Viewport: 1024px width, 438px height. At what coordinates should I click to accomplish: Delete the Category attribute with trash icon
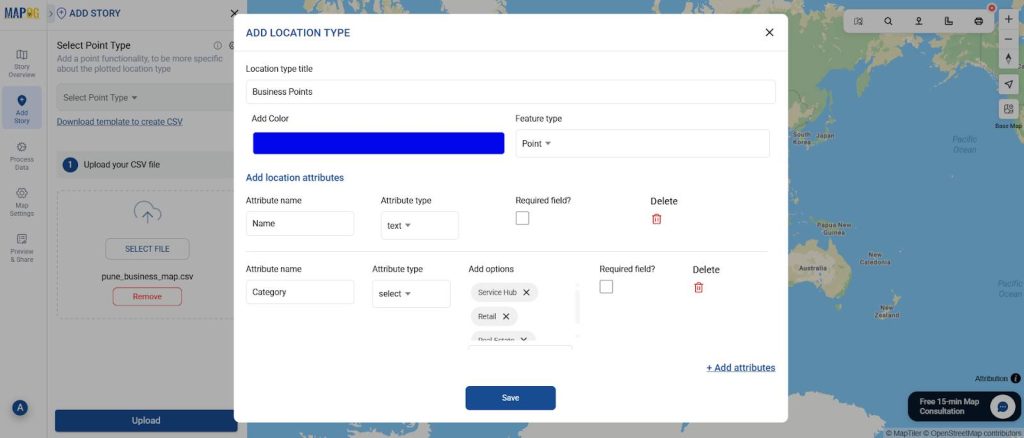[x=698, y=287]
